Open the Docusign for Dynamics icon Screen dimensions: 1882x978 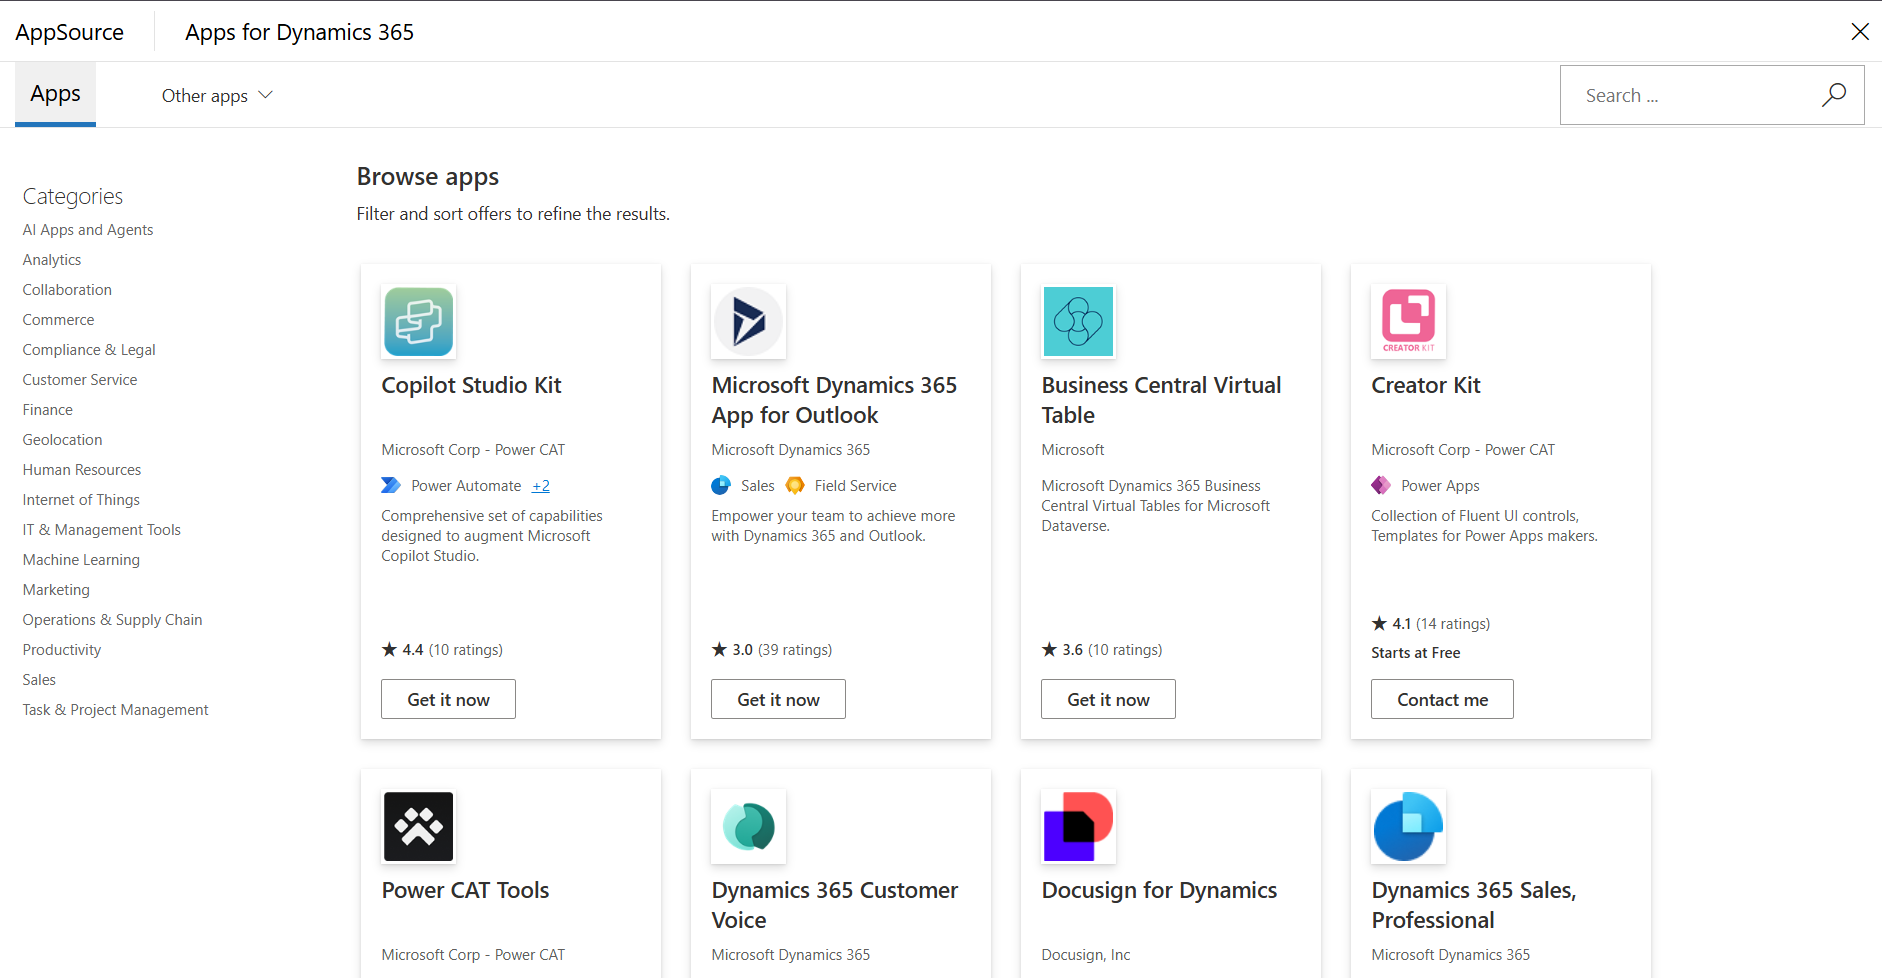(x=1079, y=827)
